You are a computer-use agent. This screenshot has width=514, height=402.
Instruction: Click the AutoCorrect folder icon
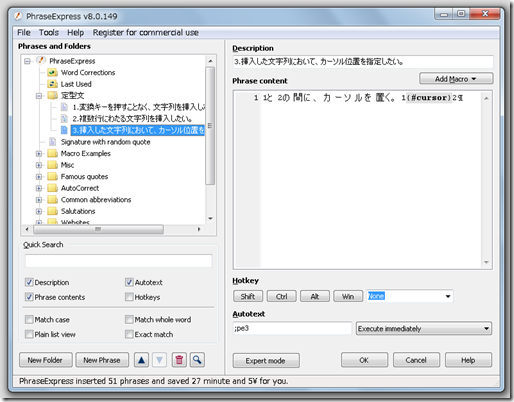point(52,188)
